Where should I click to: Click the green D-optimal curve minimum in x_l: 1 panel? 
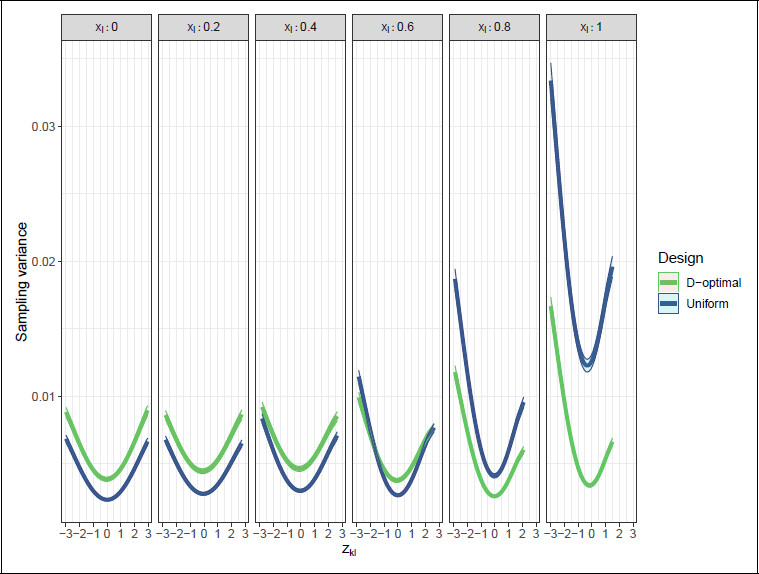click(x=591, y=484)
